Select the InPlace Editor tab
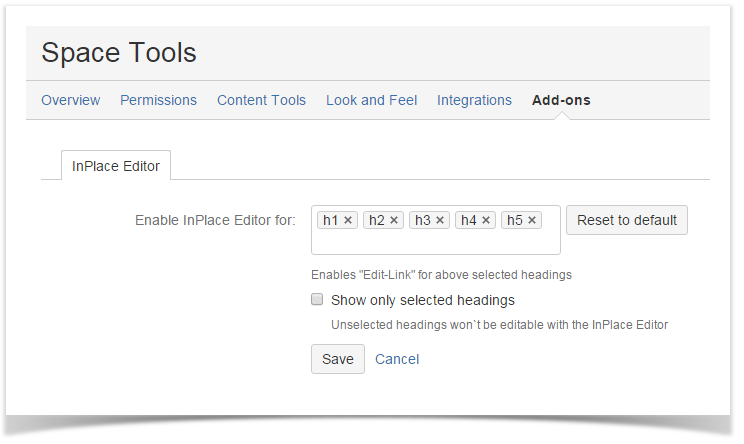The image size is (744, 444). coord(116,166)
